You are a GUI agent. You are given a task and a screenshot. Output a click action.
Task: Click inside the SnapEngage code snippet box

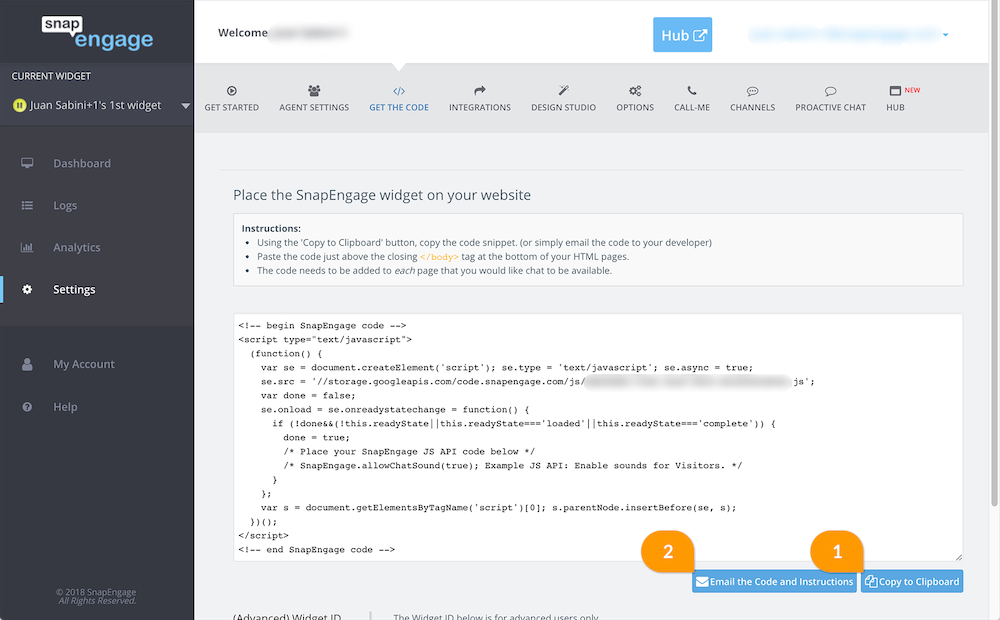point(598,437)
